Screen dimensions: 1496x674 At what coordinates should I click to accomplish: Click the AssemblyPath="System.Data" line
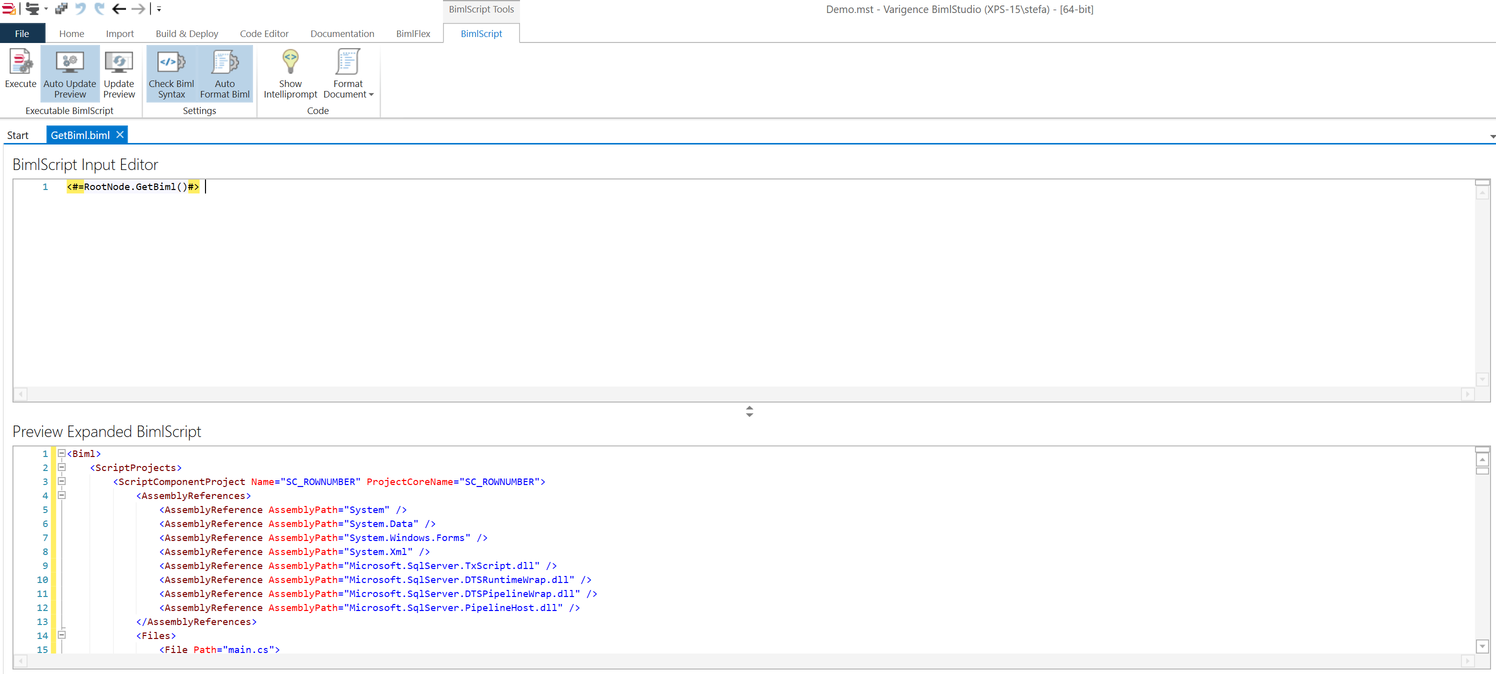(298, 524)
